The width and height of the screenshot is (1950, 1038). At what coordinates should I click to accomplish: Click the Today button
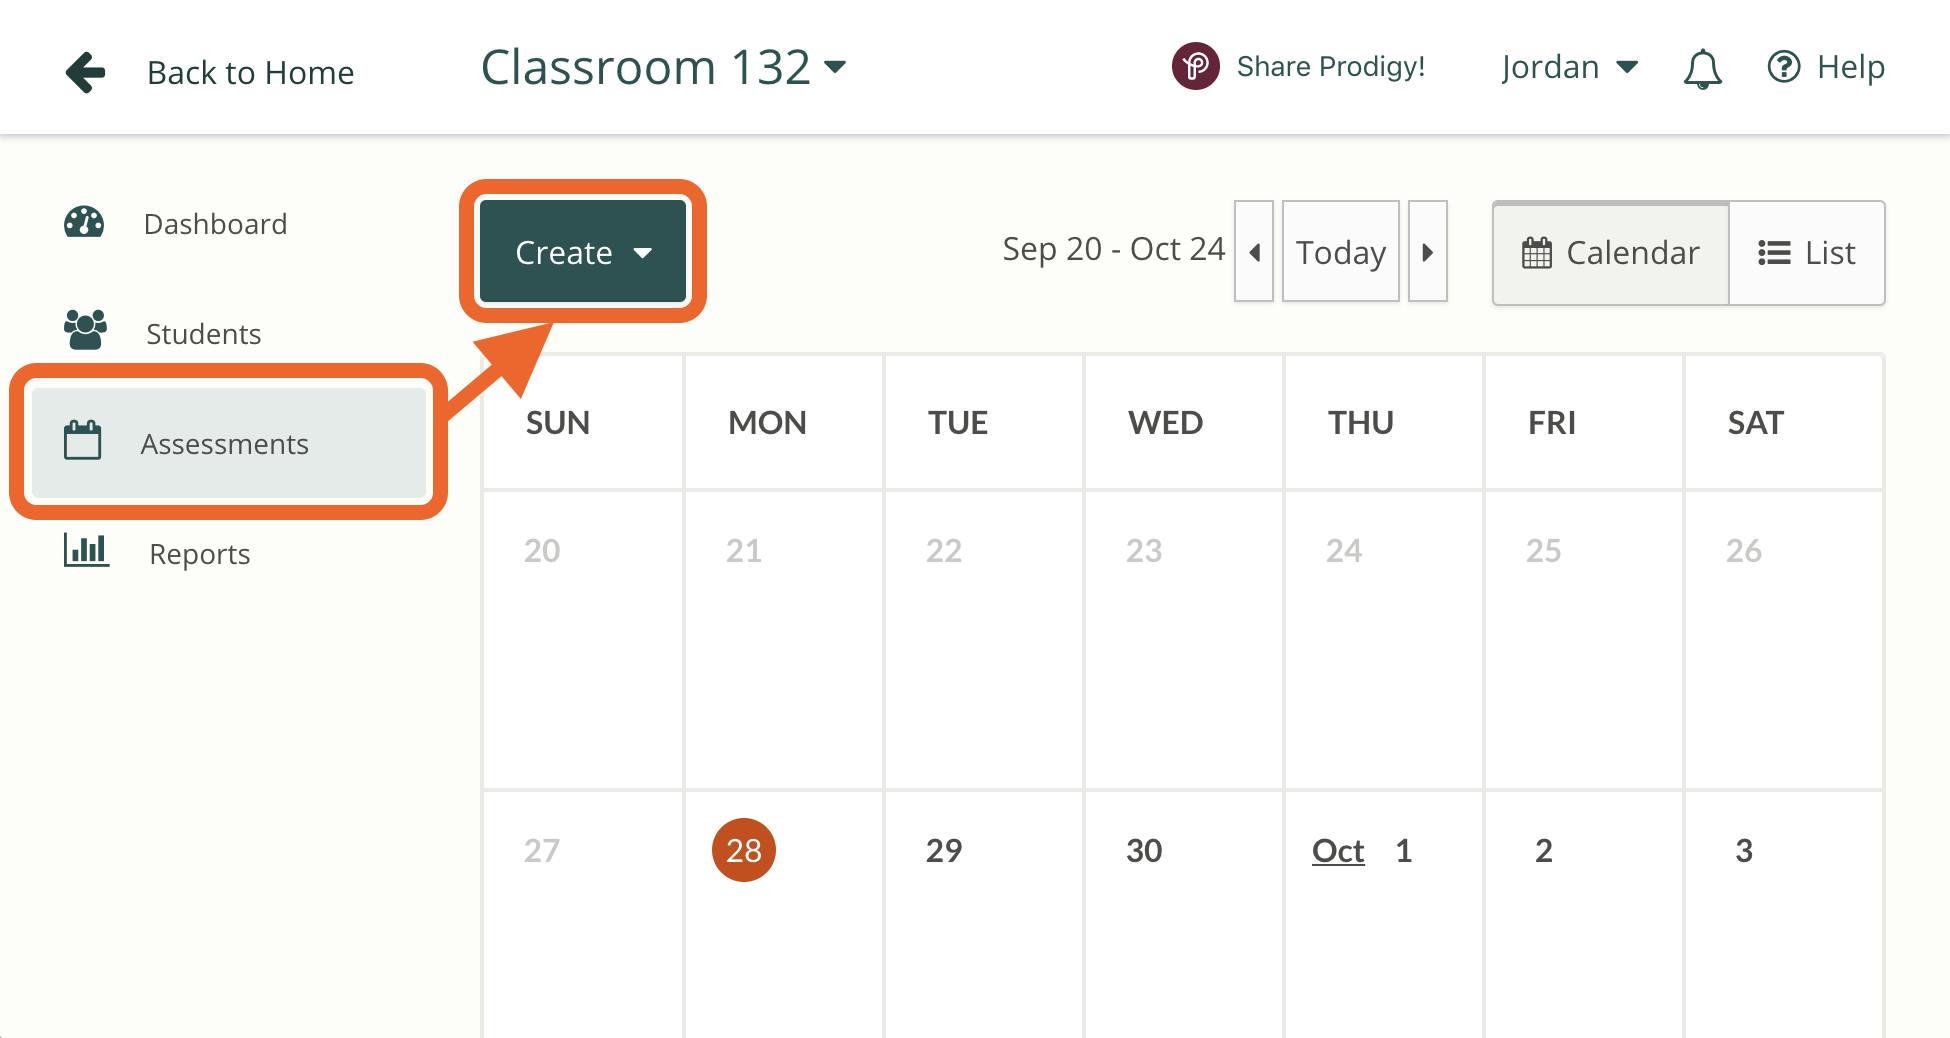click(x=1340, y=252)
